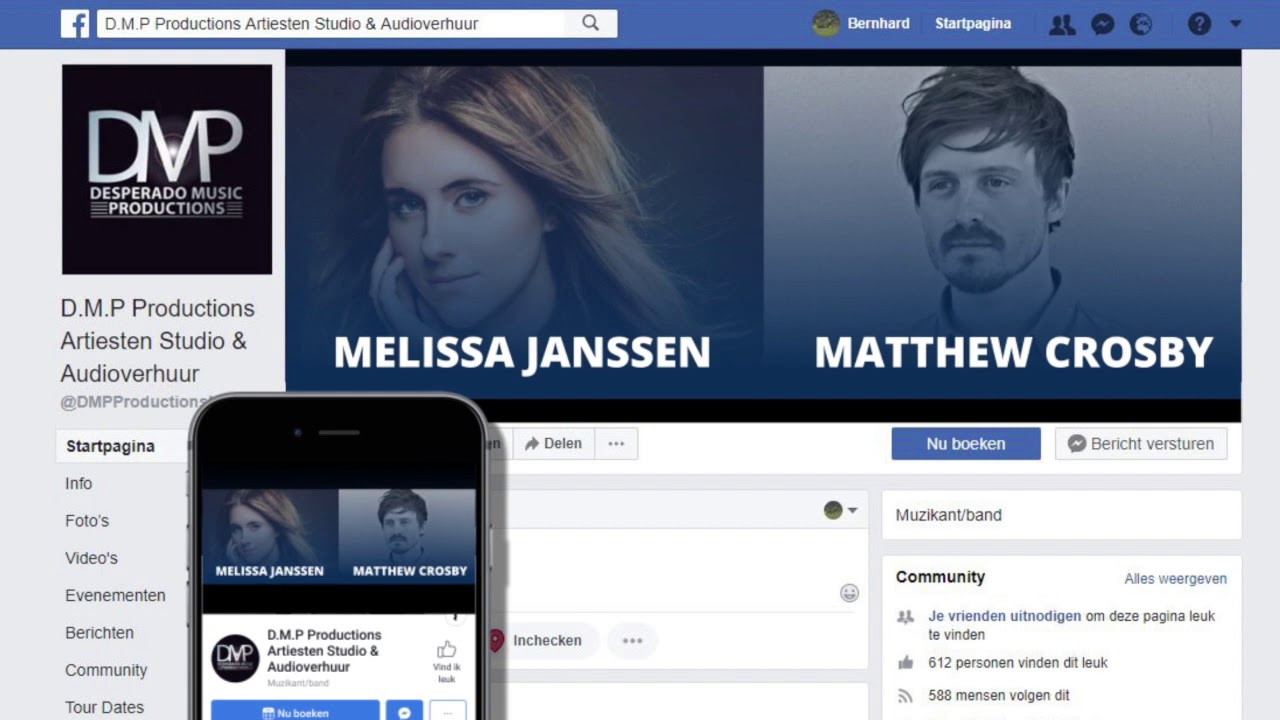Image resolution: width=1280 pixels, height=720 pixels.
Task: Click the Facebook logo icon
Action: (x=75, y=23)
